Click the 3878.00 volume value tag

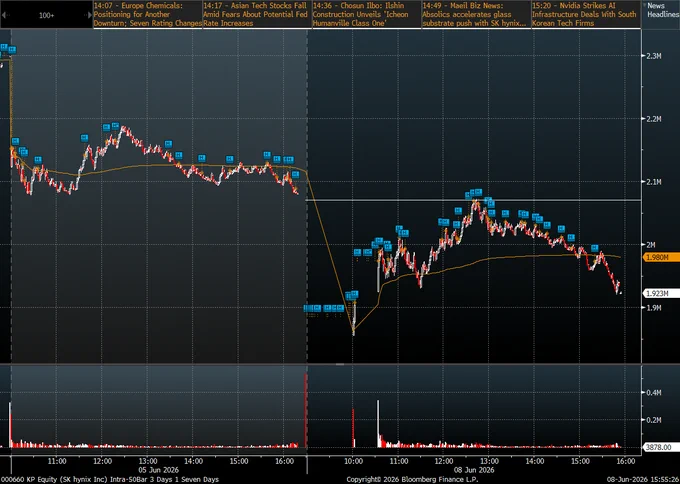[x=661, y=448]
